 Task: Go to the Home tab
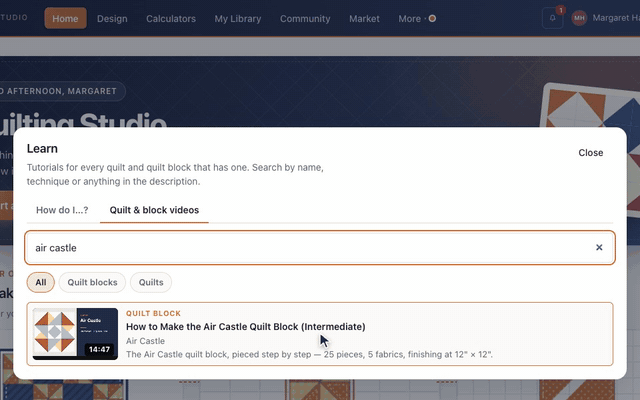[x=65, y=18]
